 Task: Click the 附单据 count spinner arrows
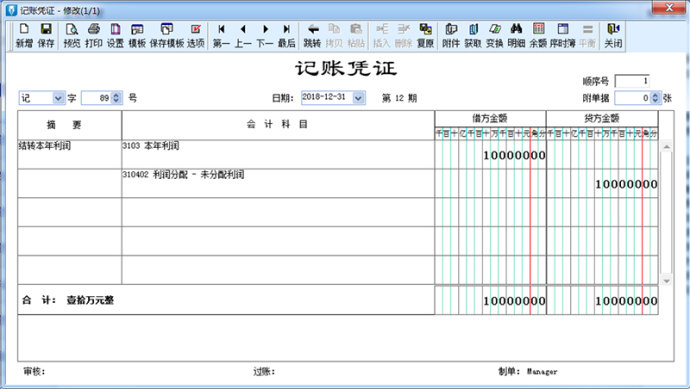coord(655,98)
